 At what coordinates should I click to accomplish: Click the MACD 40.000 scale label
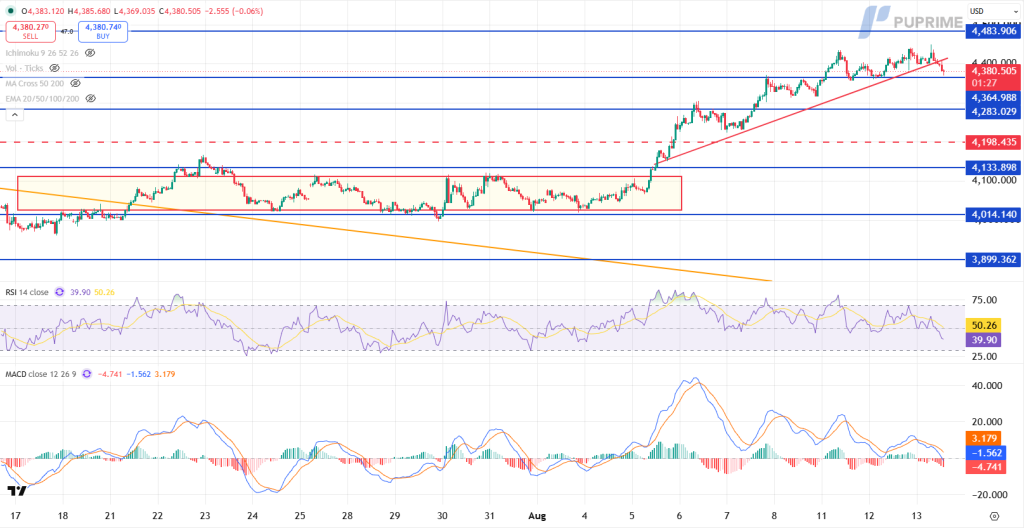(987, 386)
